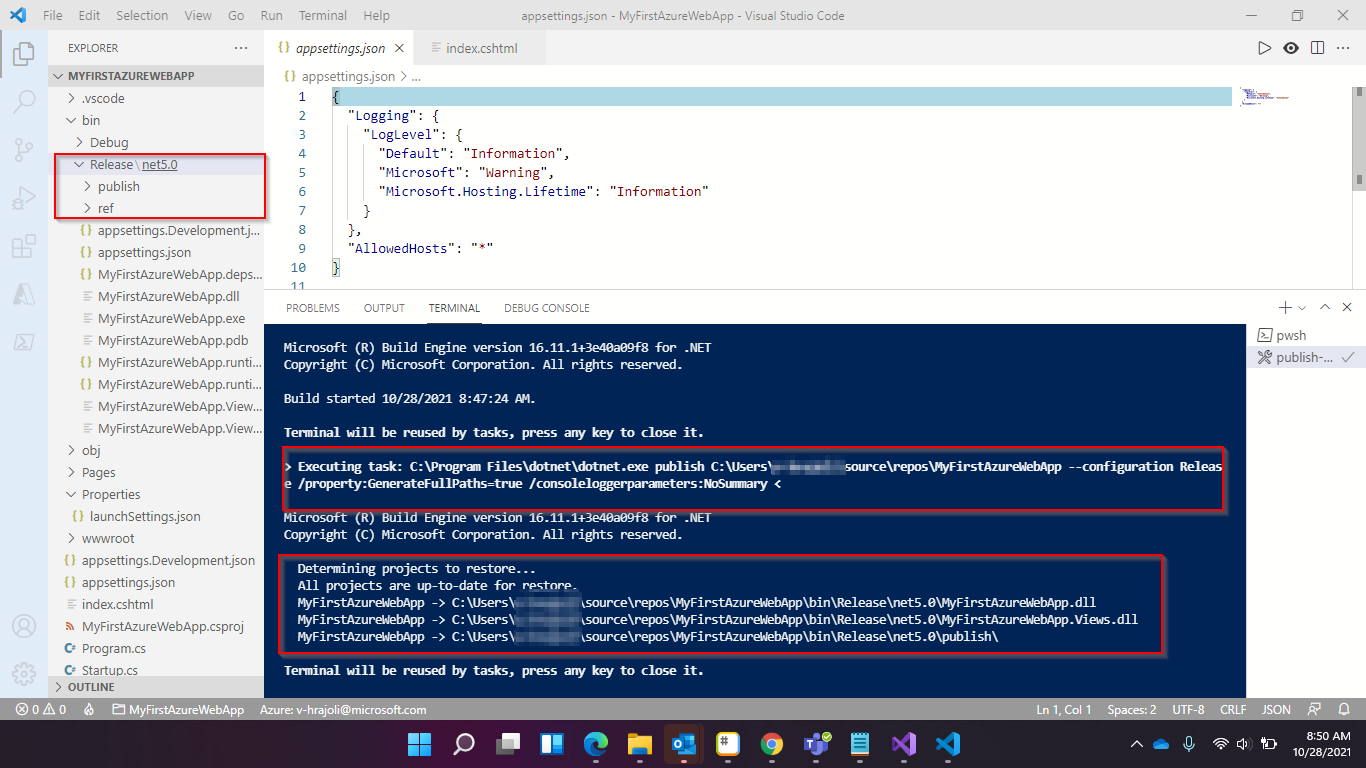The width and height of the screenshot is (1366, 768).
Task: Open the Explorer panel ellipsis menu
Action: click(x=240, y=48)
